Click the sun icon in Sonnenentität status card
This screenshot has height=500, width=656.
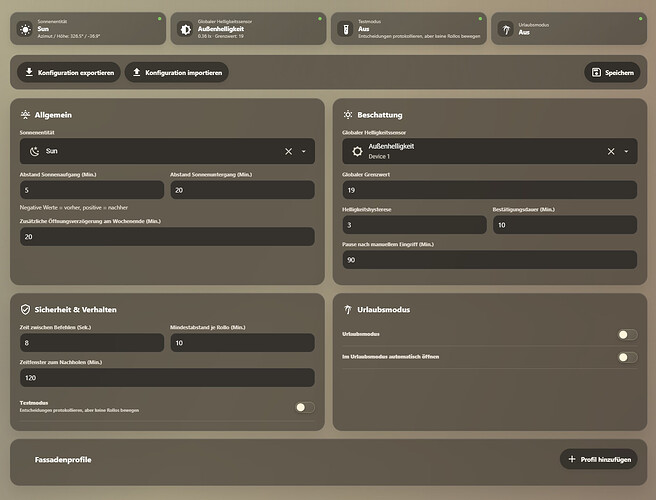tap(26, 29)
